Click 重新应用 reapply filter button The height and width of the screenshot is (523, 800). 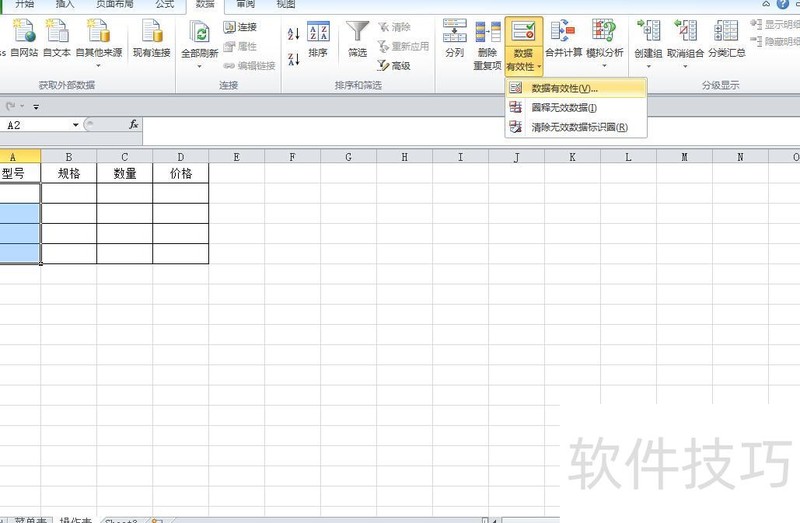[403, 46]
